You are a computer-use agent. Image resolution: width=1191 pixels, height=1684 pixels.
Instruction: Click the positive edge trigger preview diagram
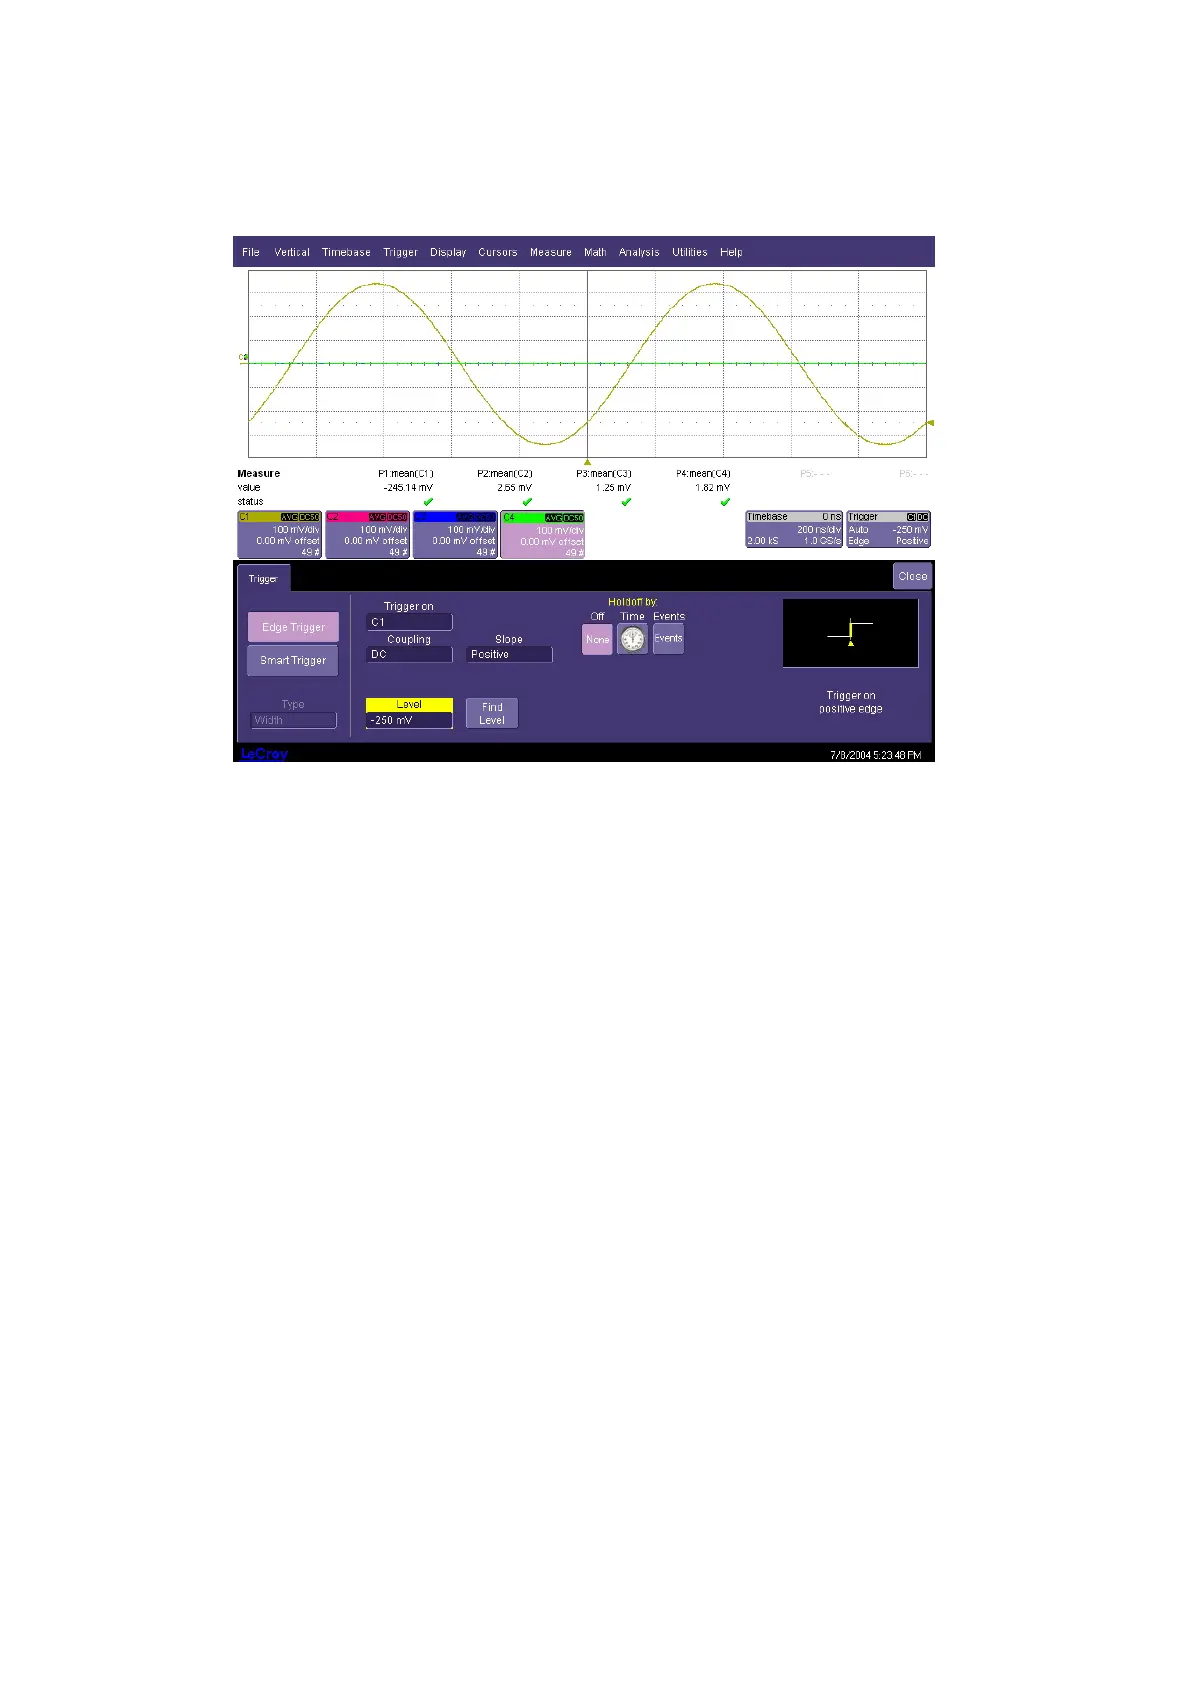coord(850,633)
